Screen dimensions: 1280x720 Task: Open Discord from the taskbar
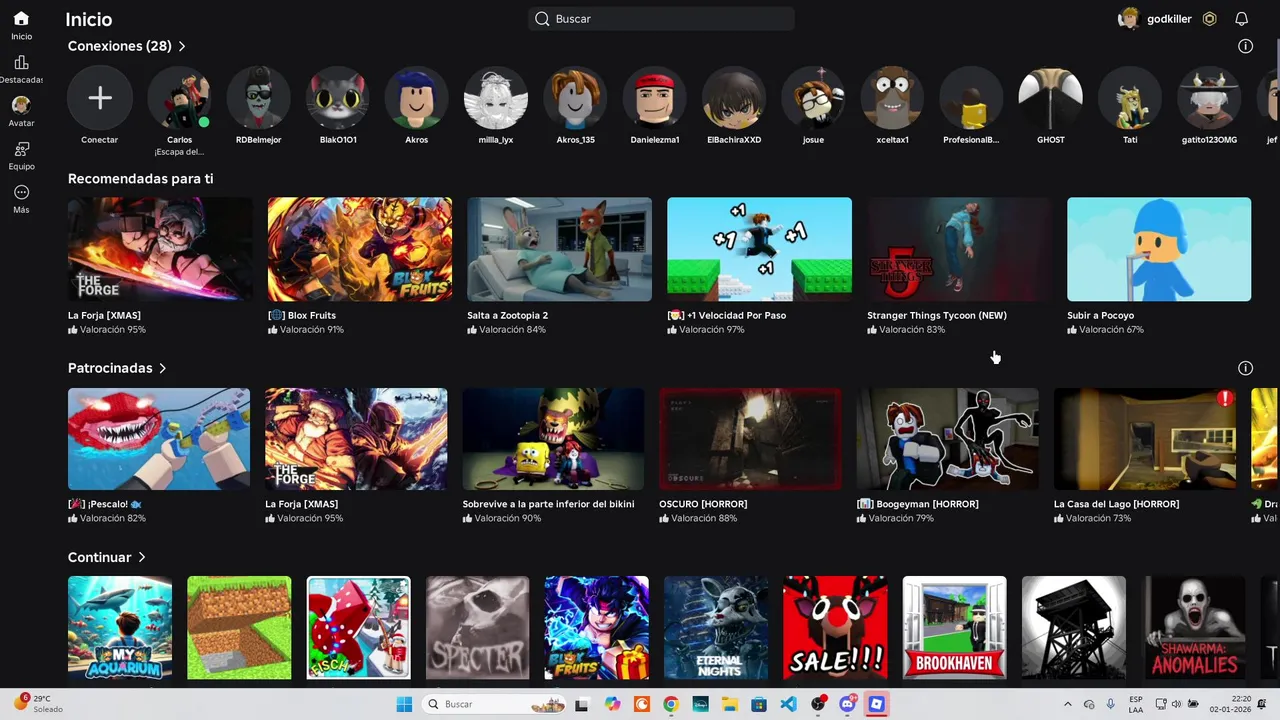847,704
